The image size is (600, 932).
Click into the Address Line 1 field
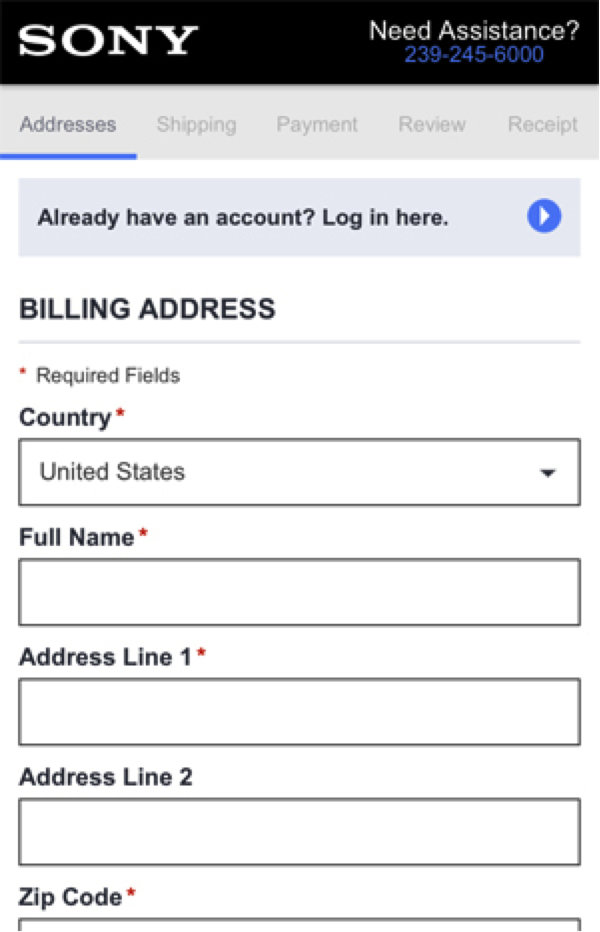tap(299, 712)
